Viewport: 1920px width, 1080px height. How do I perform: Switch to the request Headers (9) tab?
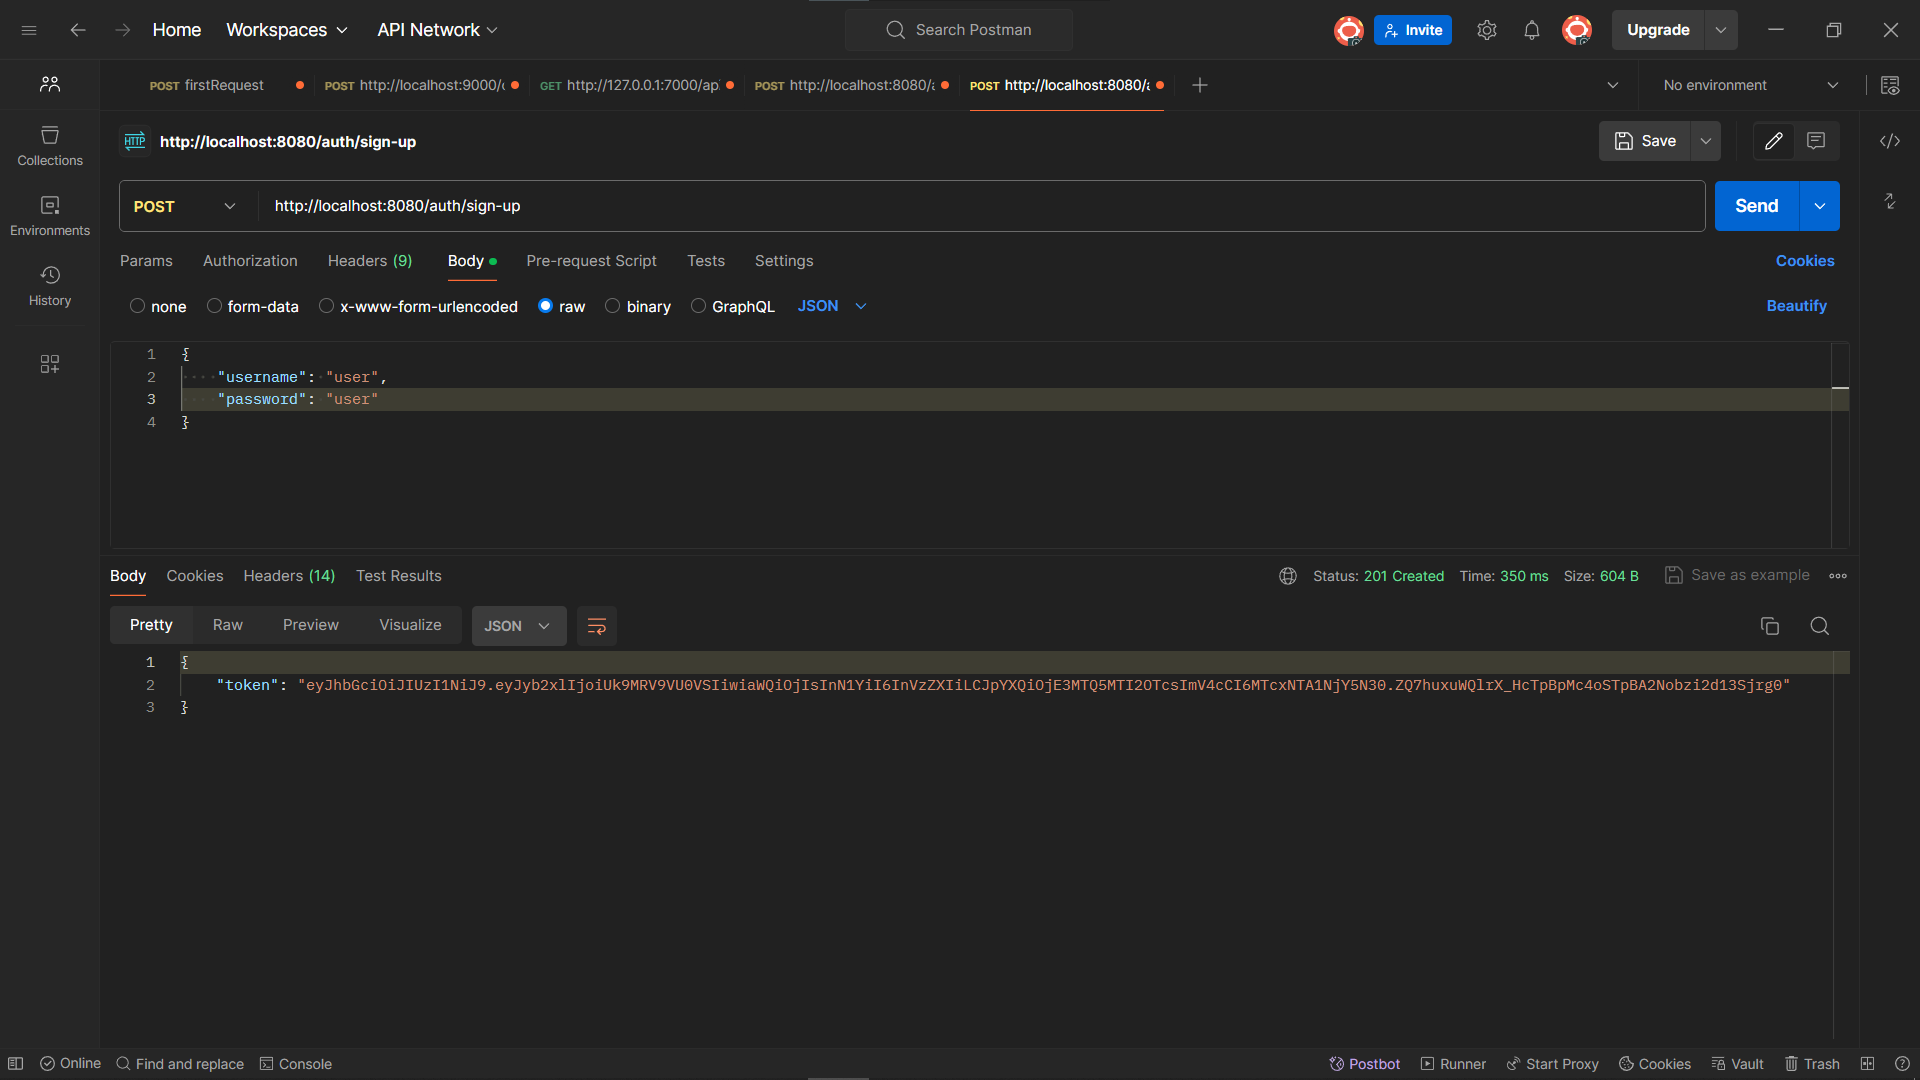pyautogui.click(x=370, y=261)
